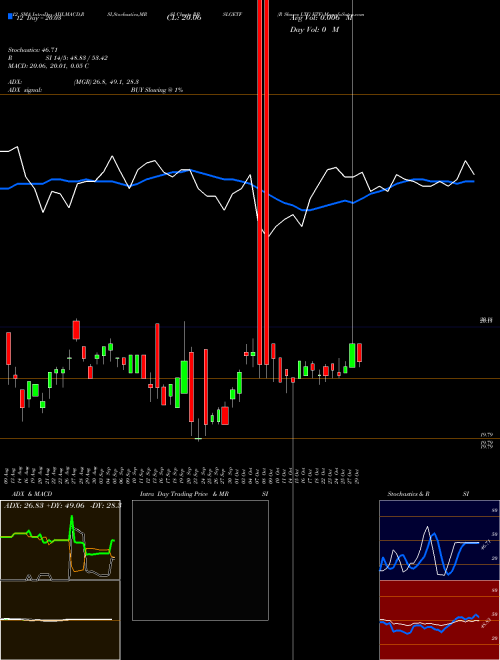
Task: Click 'ADX: 26.83 +DY: 49.06 -DY: 28.3' header
Action: pos(62,505)
